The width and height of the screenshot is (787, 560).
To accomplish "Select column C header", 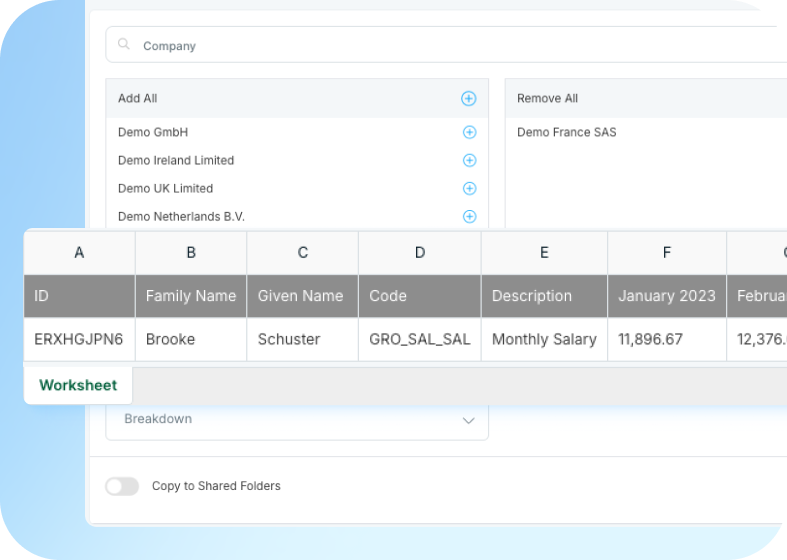I will (303, 252).
